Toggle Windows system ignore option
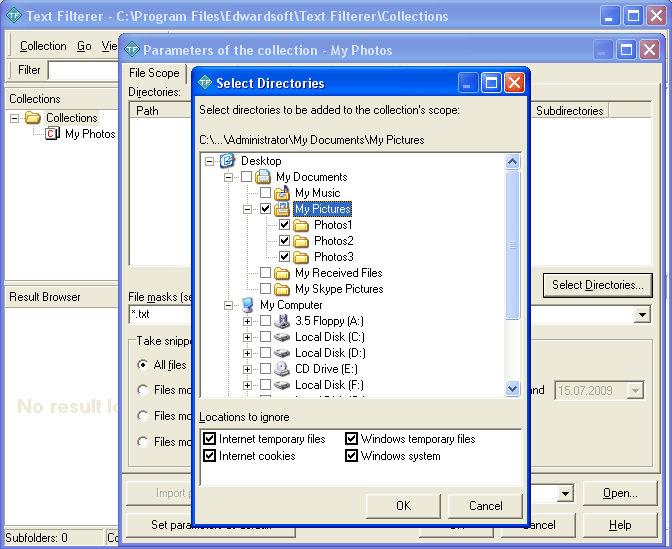Image resolution: width=672 pixels, height=549 pixels. 351,455
